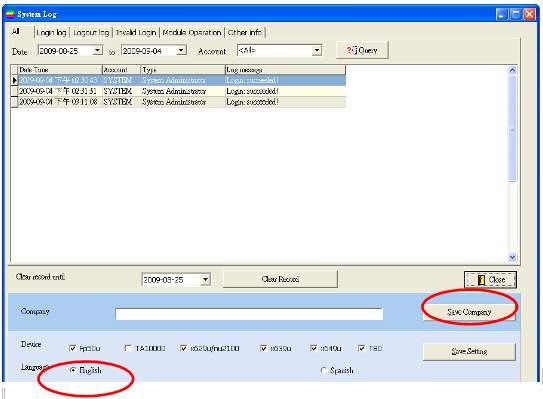
Task: Open the Logout log tab
Action: 91,32
